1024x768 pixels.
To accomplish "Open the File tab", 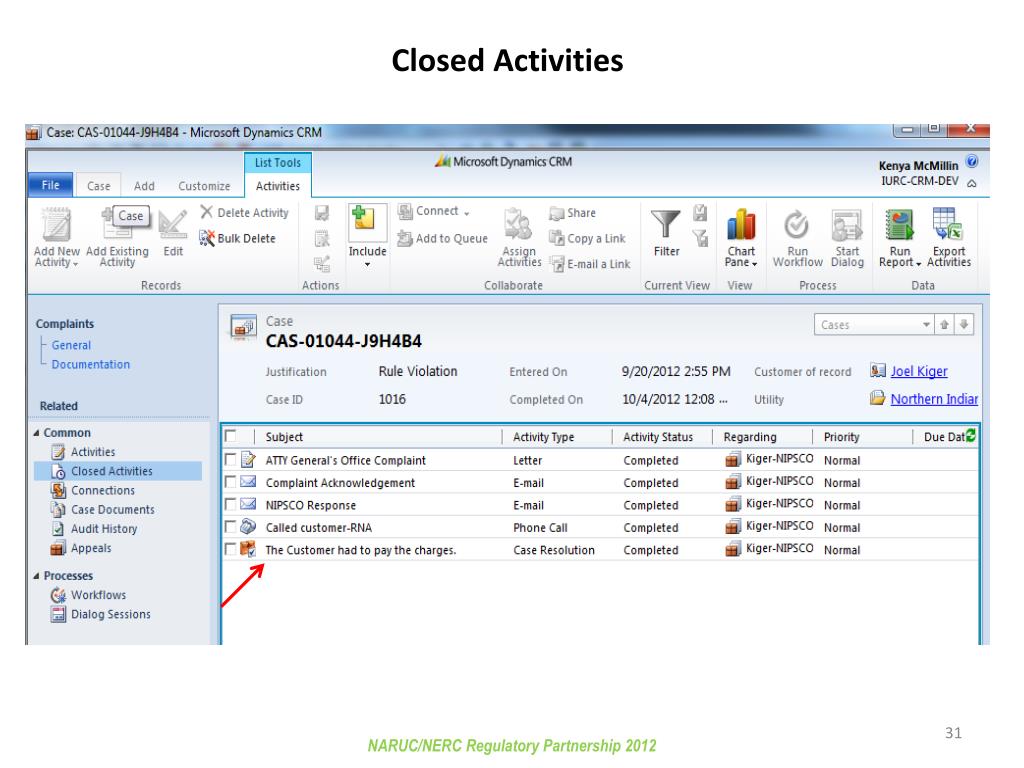I will click(x=50, y=185).
